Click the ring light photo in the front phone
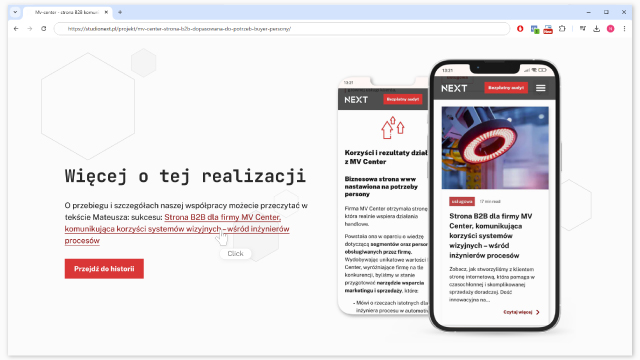640x360 pixels. [x=495, y=148]
